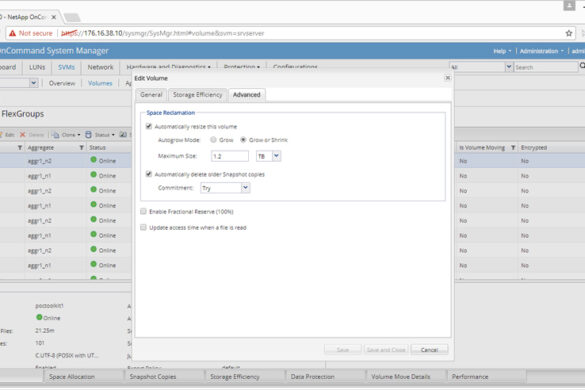Open the SVMs navigation tab
The image size is (585, 390).
point(66,67)
